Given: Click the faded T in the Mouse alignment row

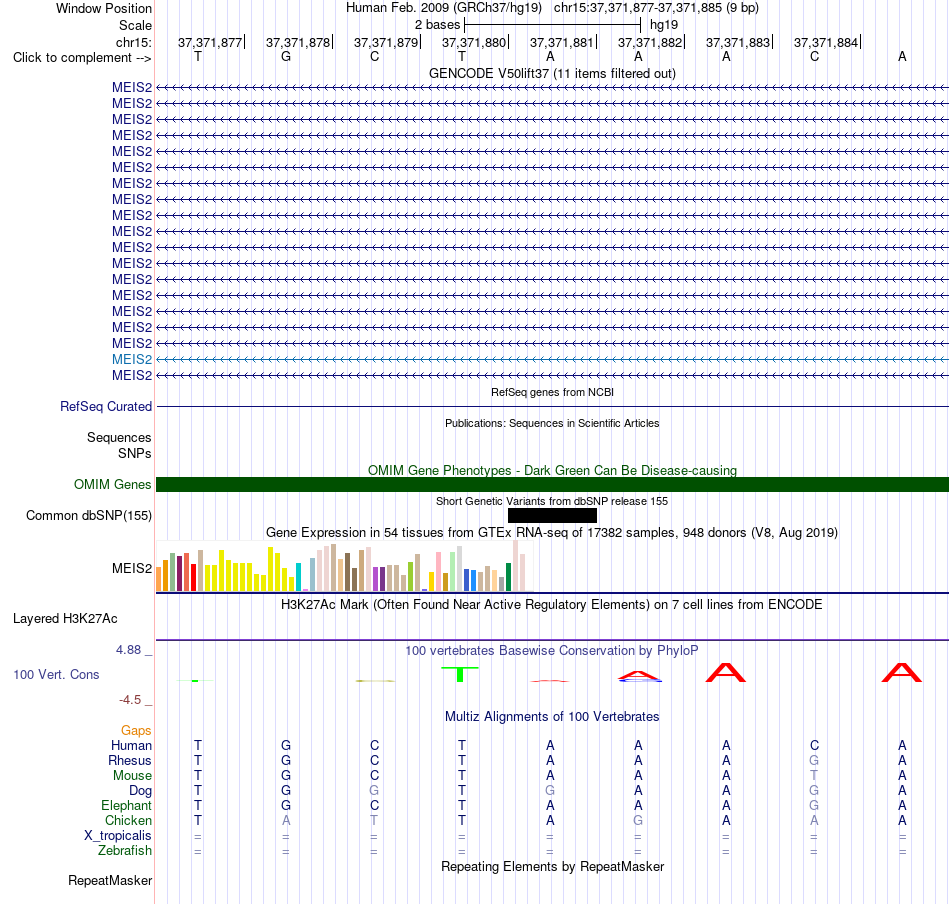Looking at the screenshot, I should [x=814, y=776].
